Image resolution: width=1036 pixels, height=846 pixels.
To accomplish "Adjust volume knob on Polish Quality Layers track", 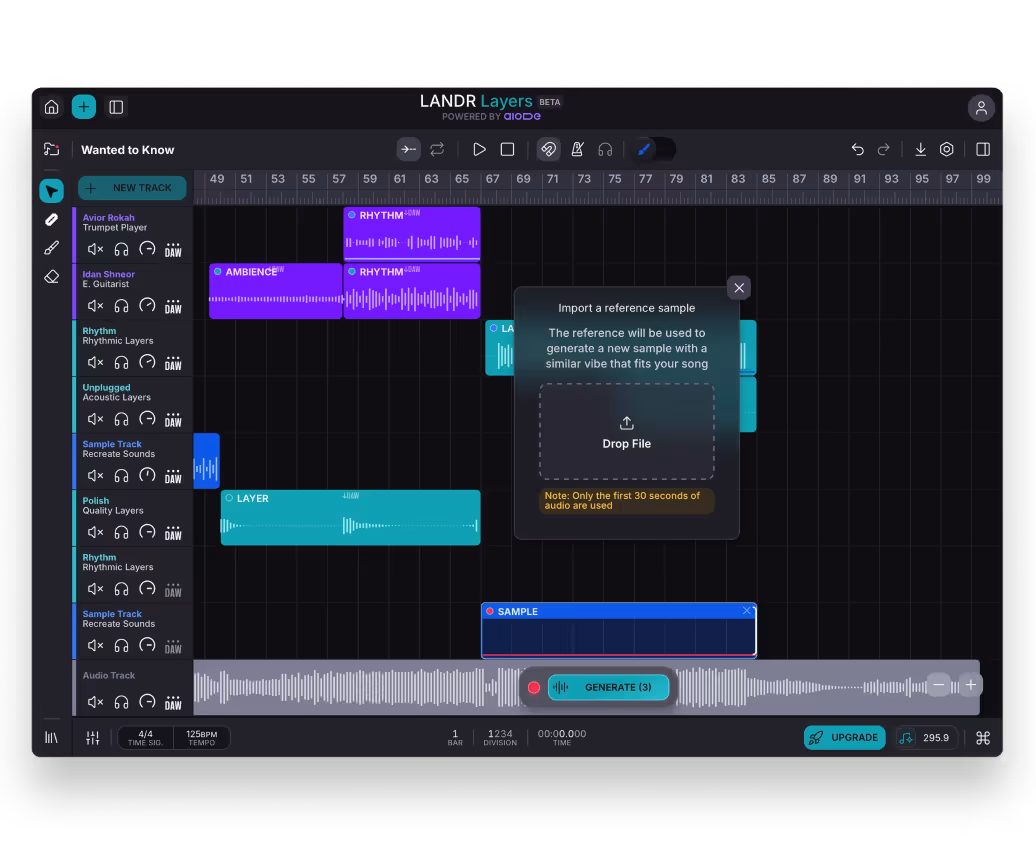I will (x=147, y=531).
